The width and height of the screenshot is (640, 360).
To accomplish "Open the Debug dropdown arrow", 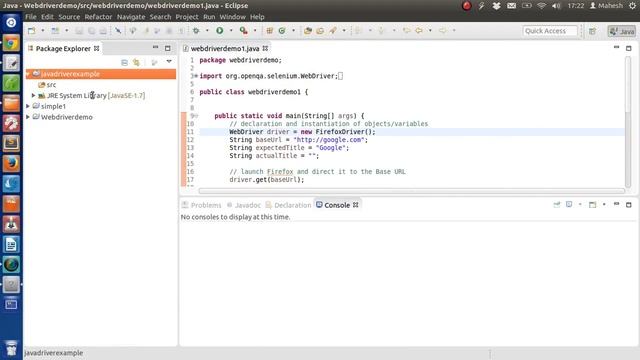I will tap(207, 31).
